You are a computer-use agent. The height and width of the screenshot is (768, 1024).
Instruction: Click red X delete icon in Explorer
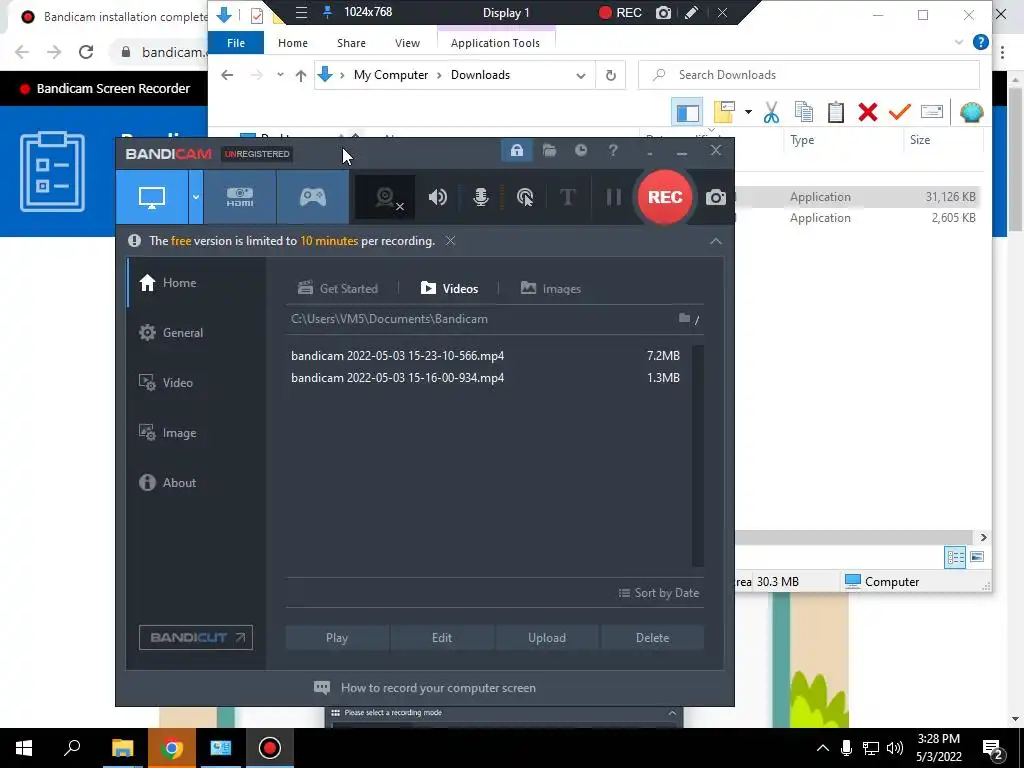868,112
